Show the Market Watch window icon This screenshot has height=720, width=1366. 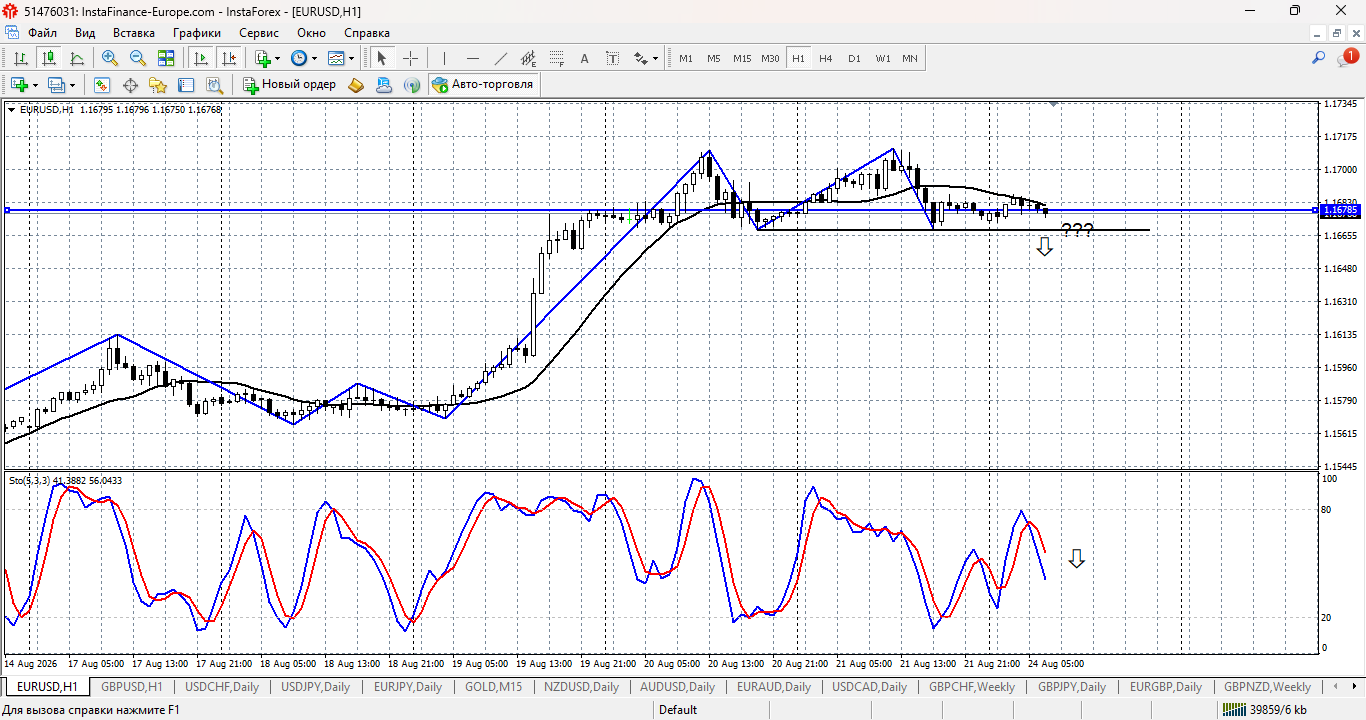102,85
